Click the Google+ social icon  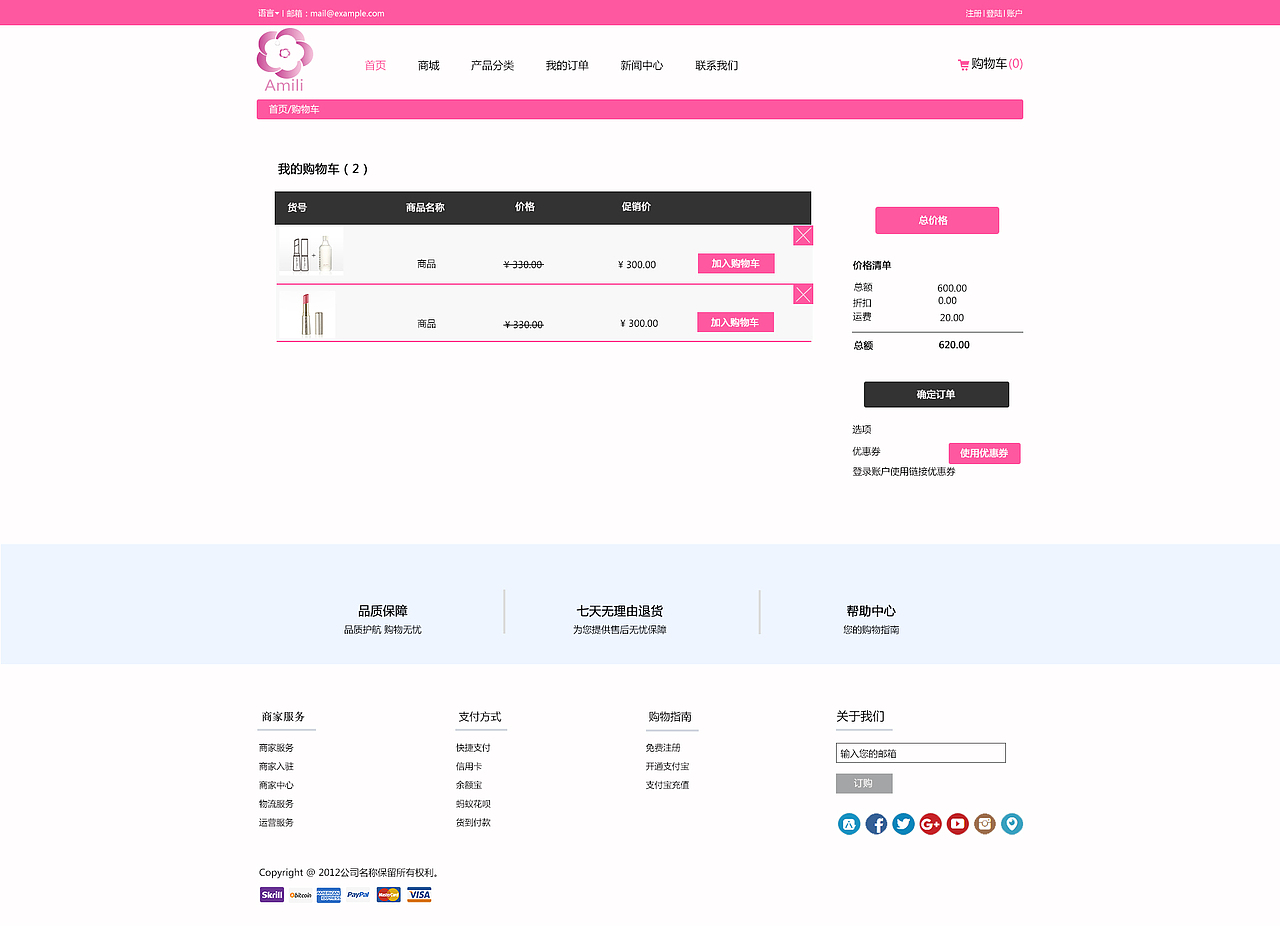tap(930, 823)
